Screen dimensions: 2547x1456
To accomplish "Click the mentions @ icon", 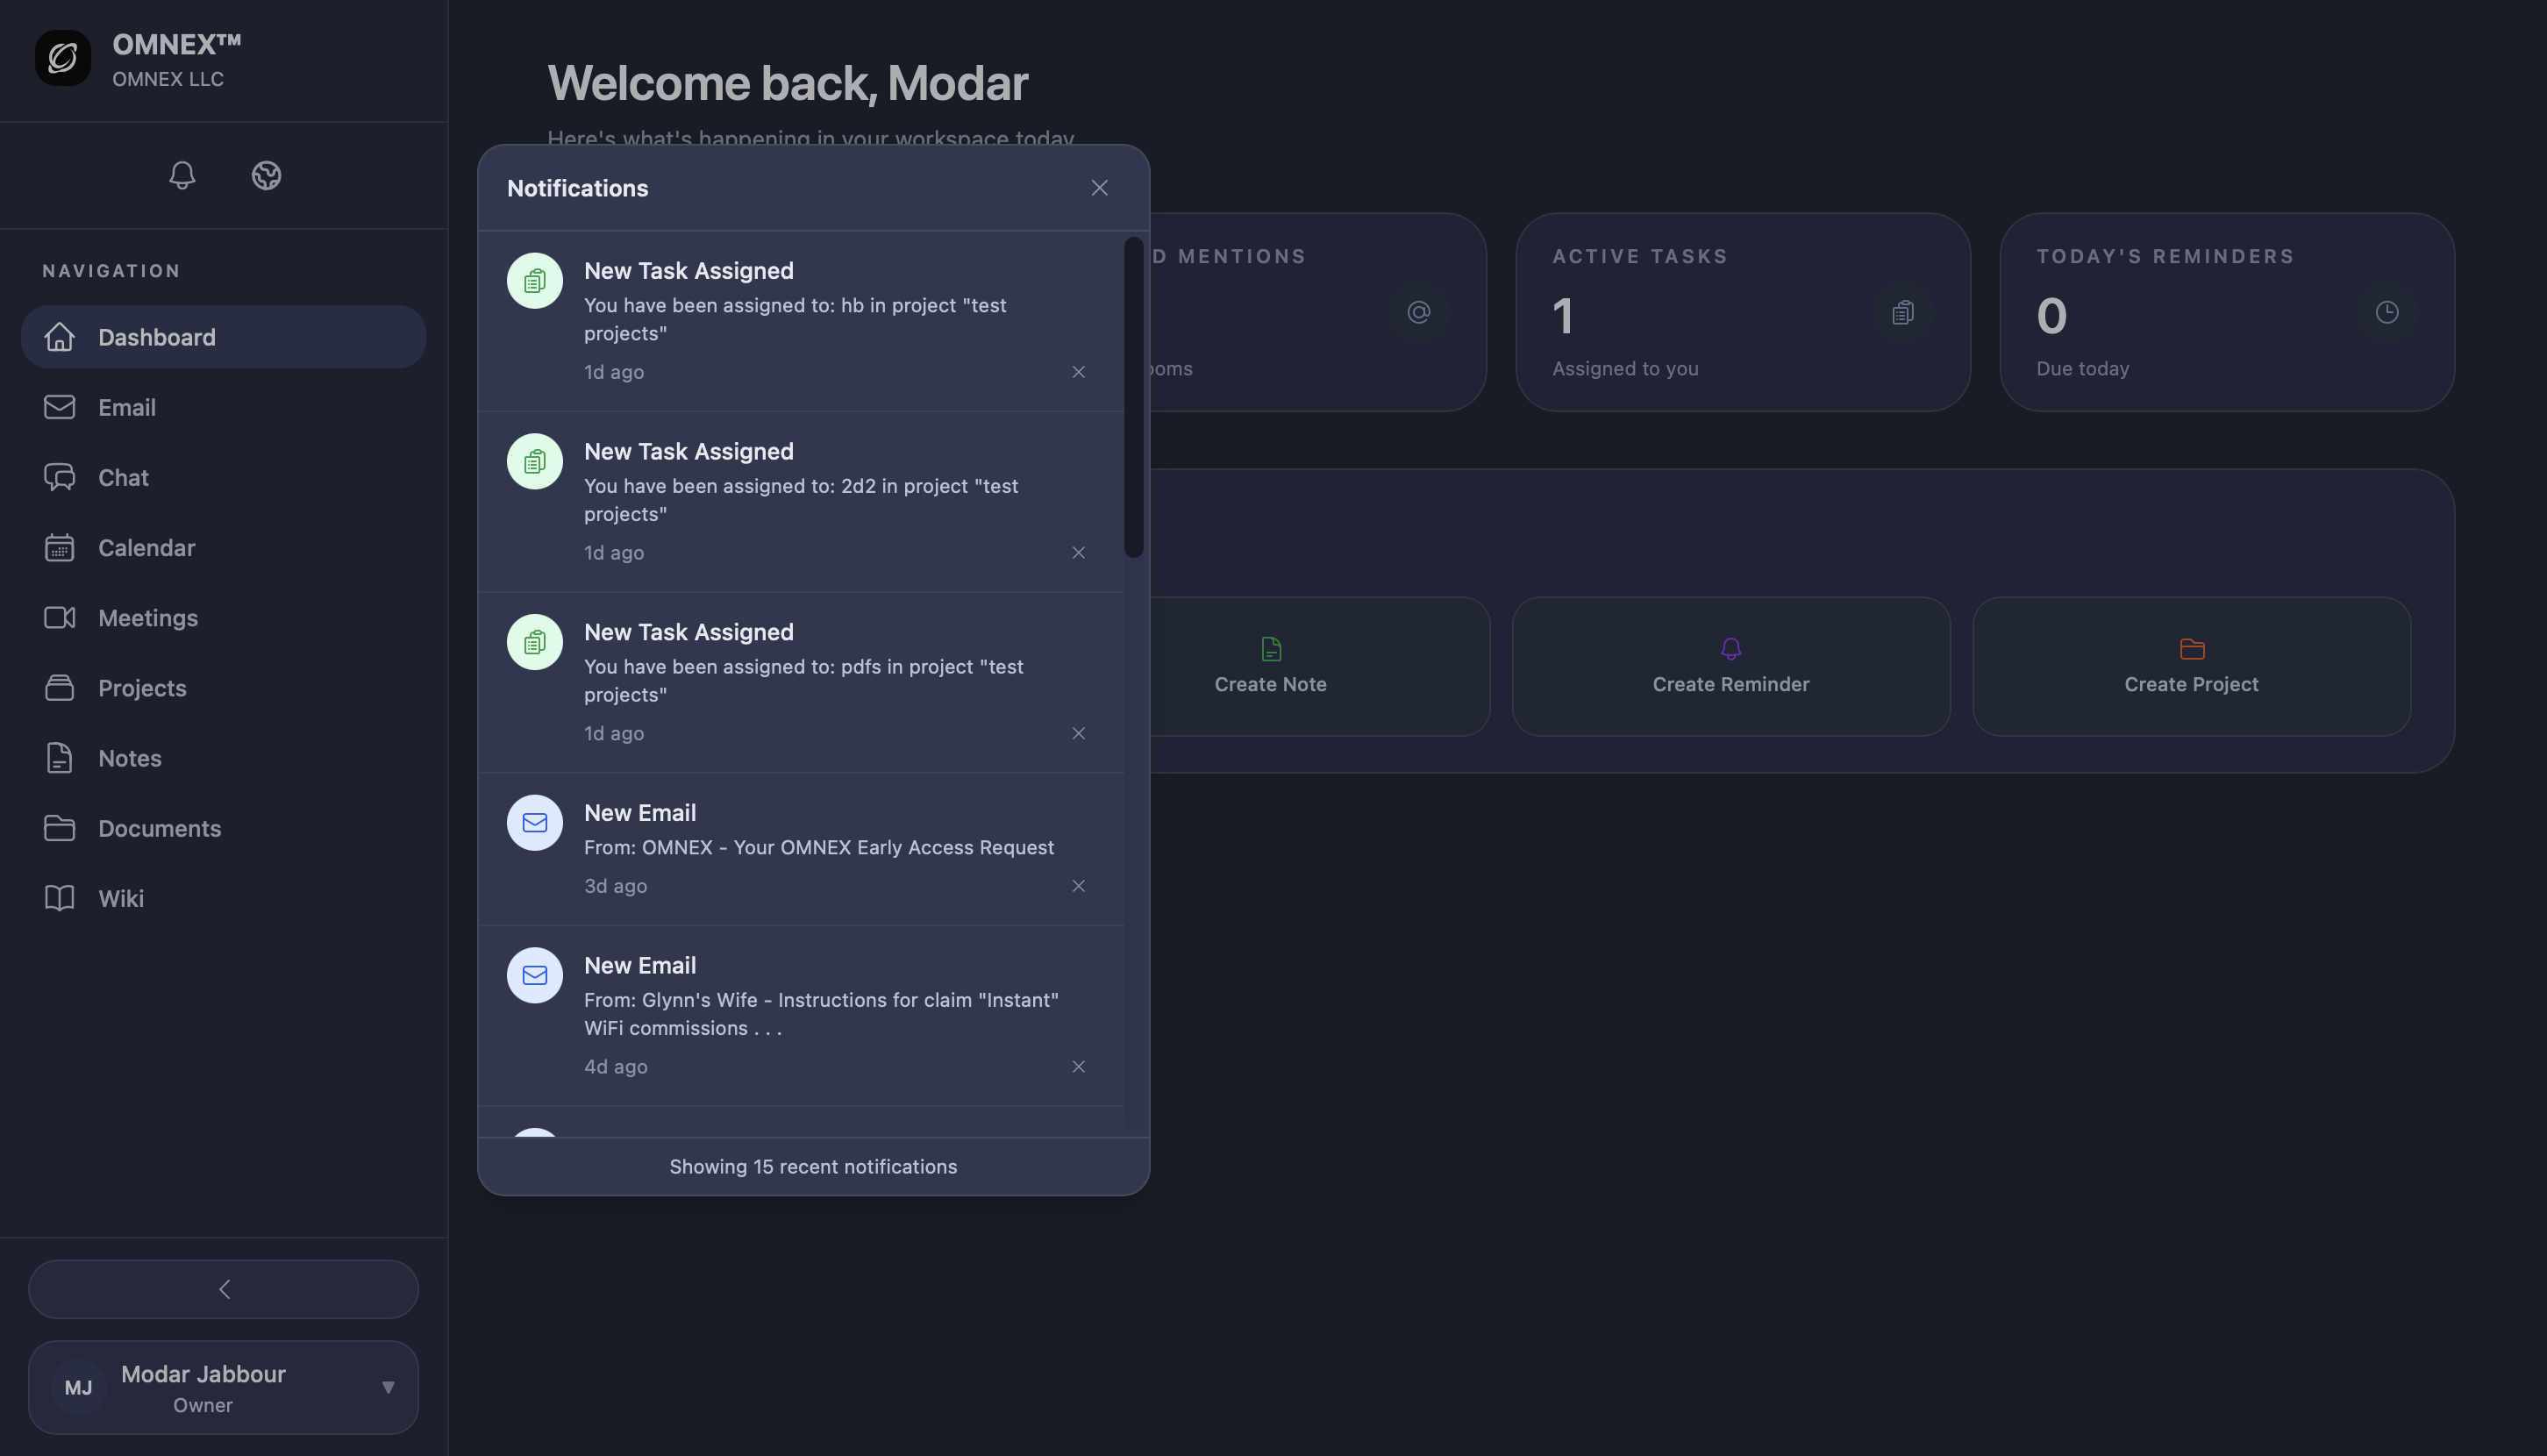I will 1418,313.
